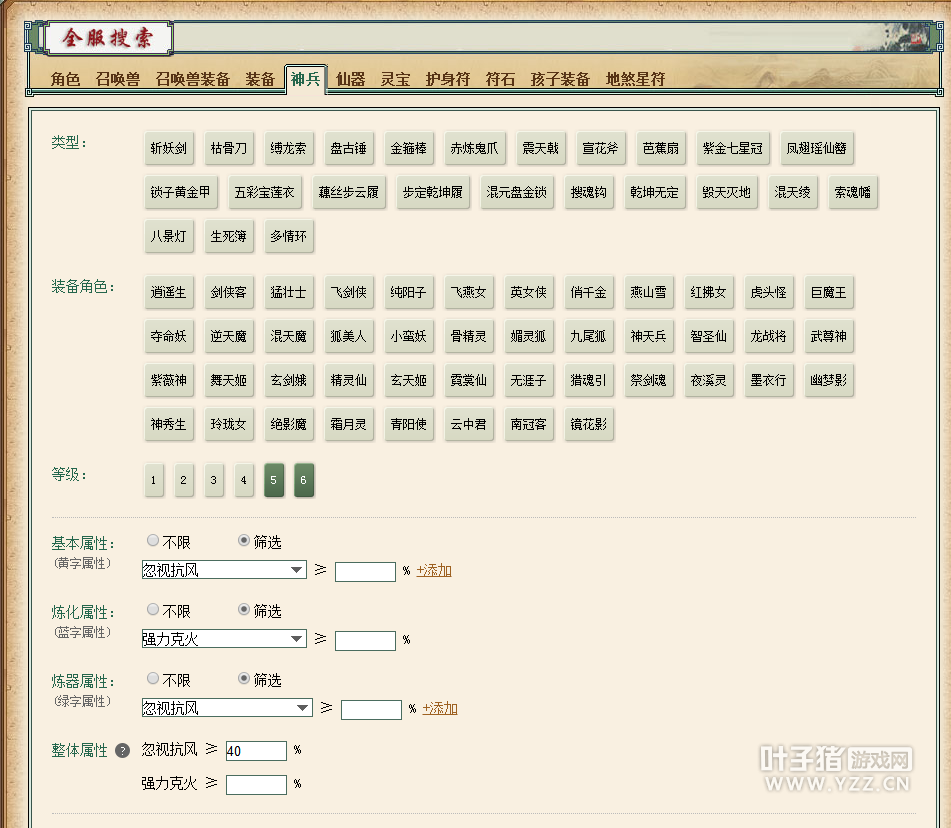
Task: Select level 5 filter
Action: tap(274, 480)
